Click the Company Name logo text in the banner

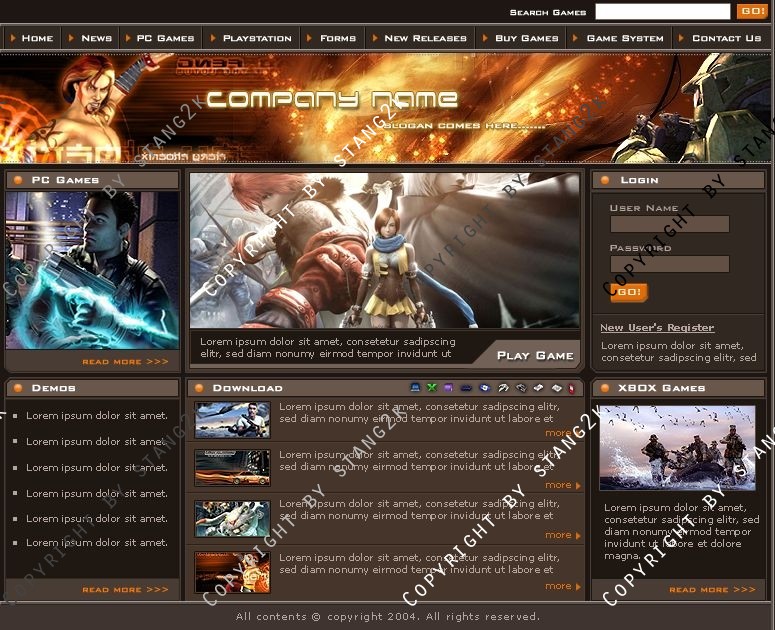(x=332, y=99)
